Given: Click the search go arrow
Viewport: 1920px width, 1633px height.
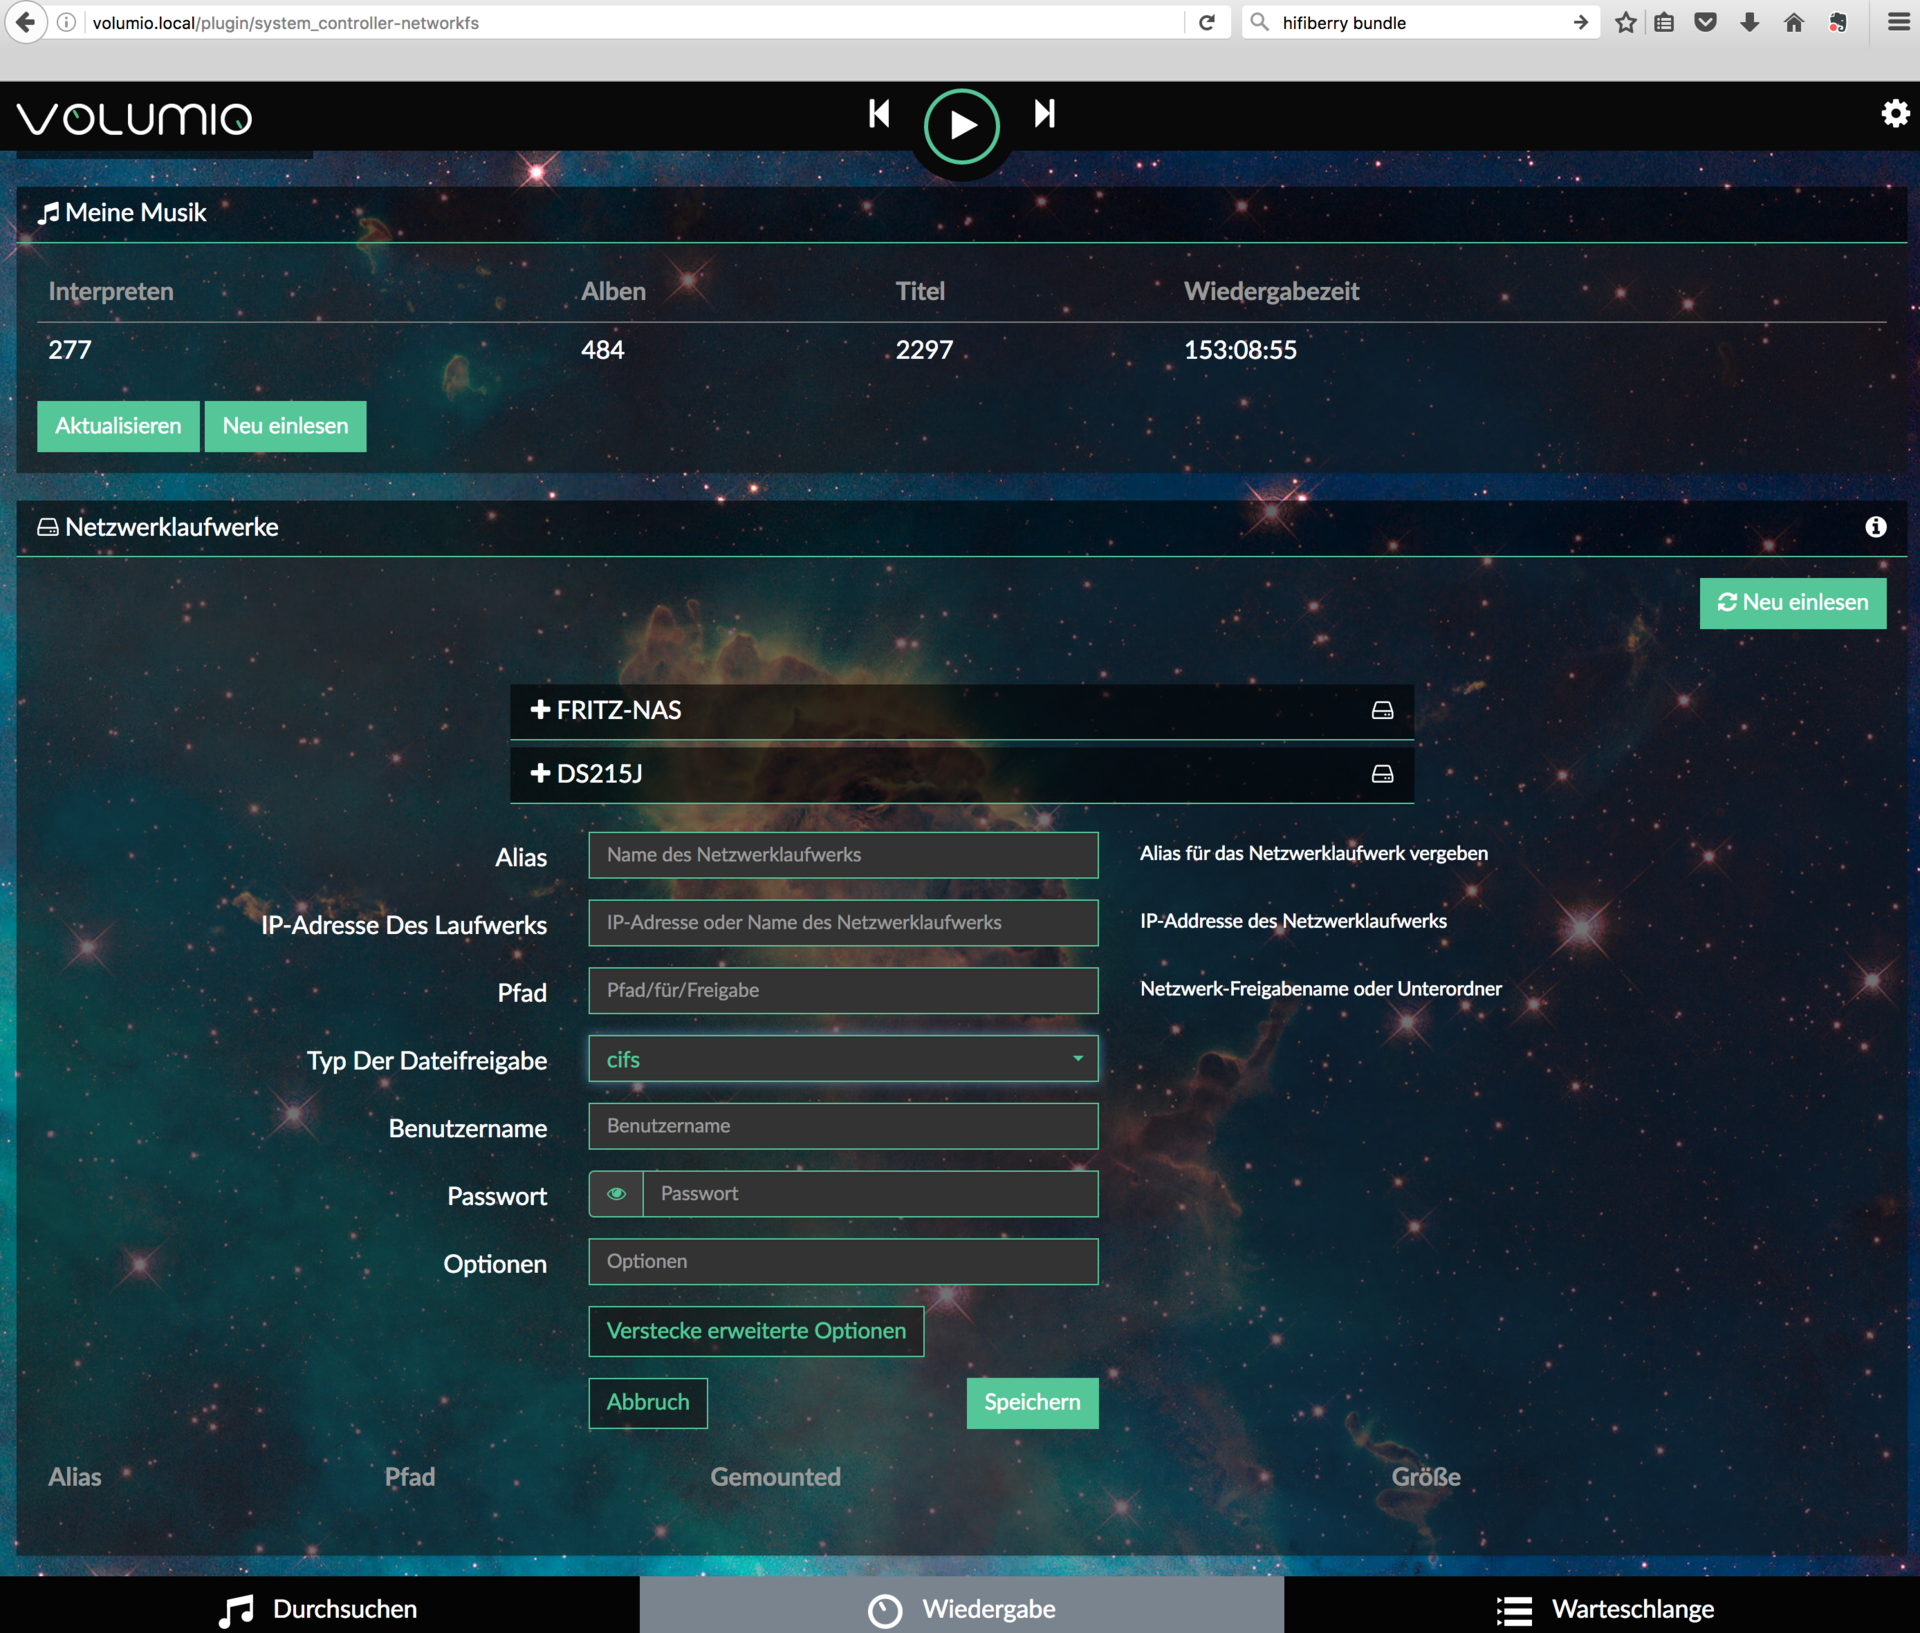Looking at the screenshot, I should click(1580, 22).
